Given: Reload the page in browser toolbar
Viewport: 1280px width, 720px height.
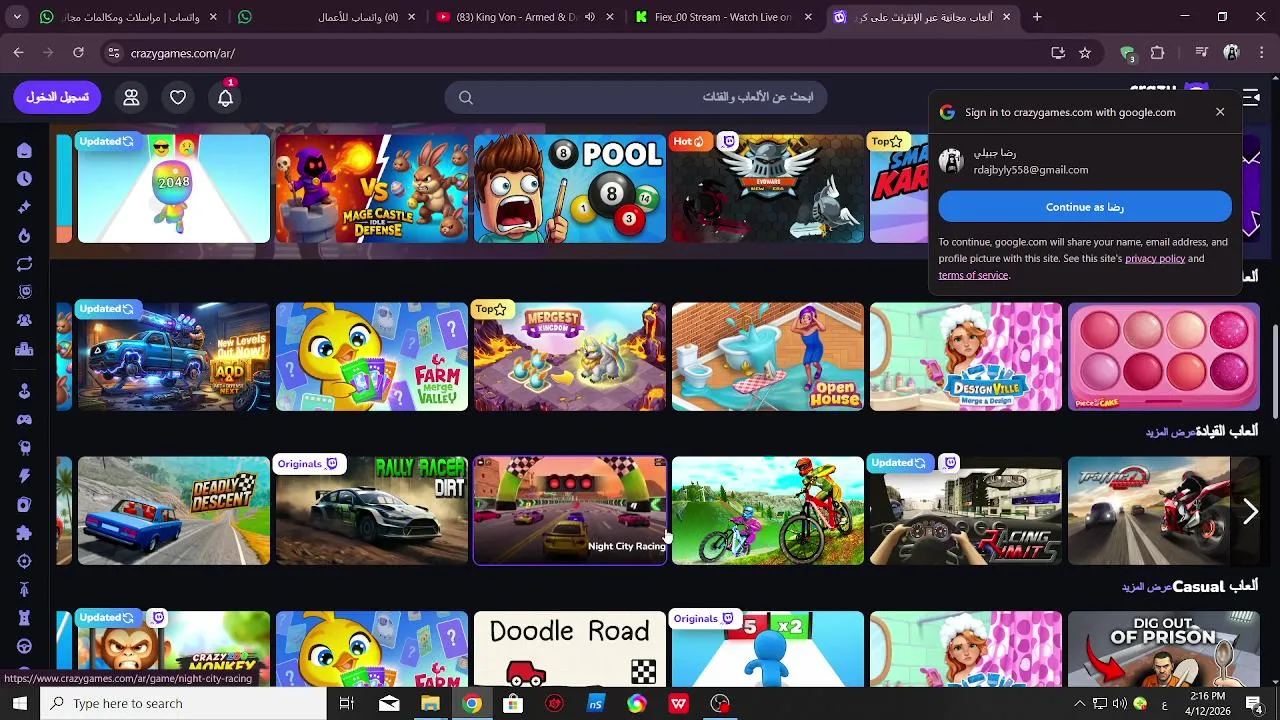Looking at the screenshot, I should pos(78,53).
